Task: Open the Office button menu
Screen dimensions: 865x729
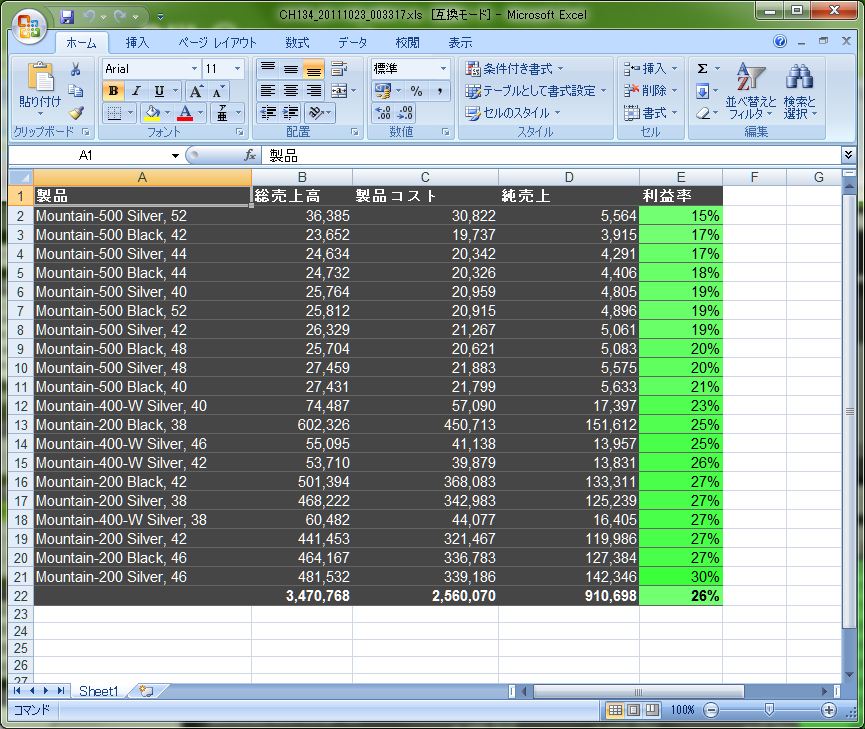Action: [29, 26]
